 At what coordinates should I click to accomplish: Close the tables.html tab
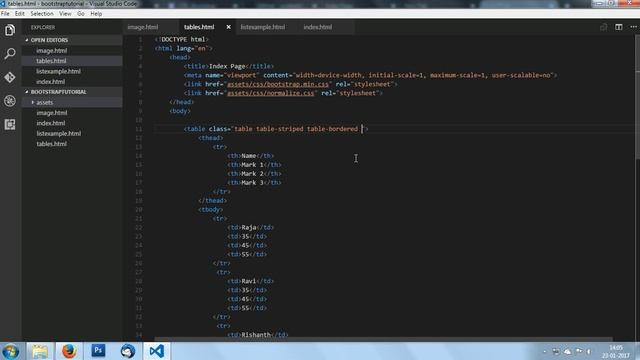pos(229,27)
